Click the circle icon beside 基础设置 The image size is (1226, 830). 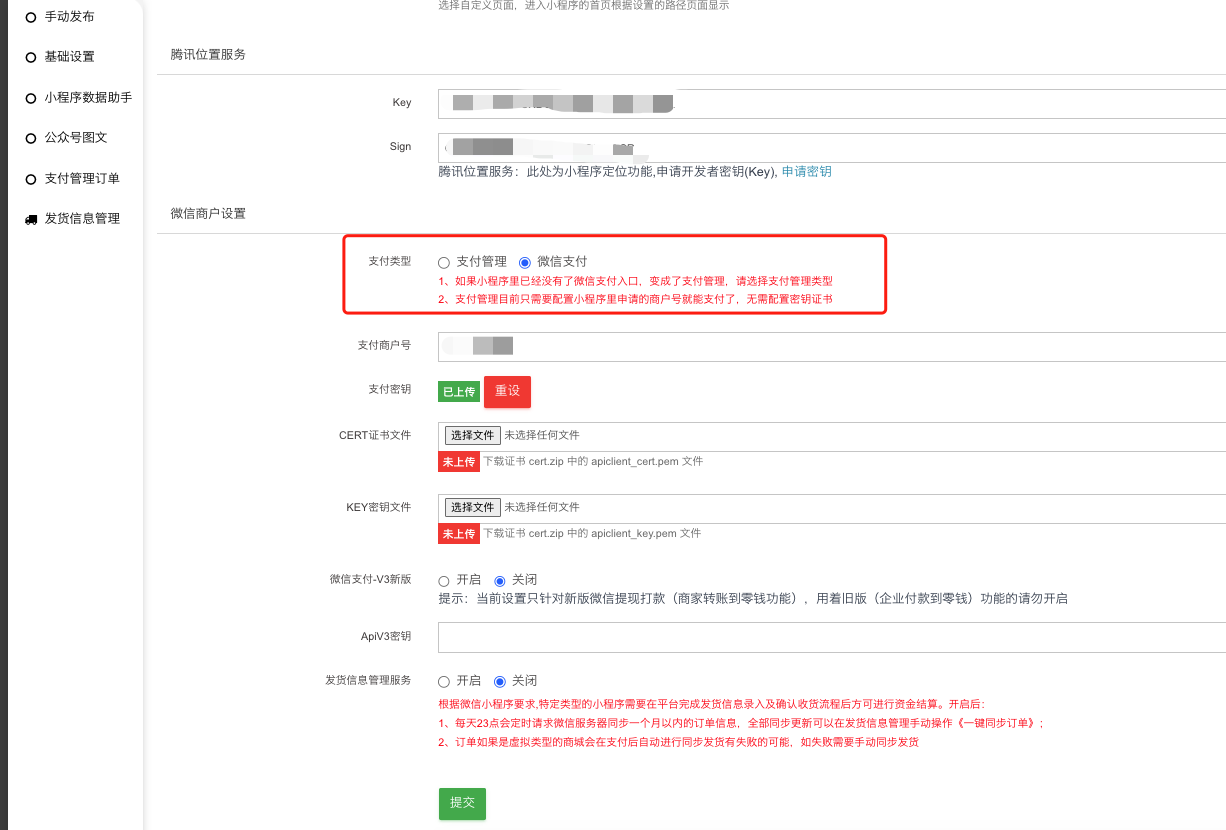click(x=31, y=57)
